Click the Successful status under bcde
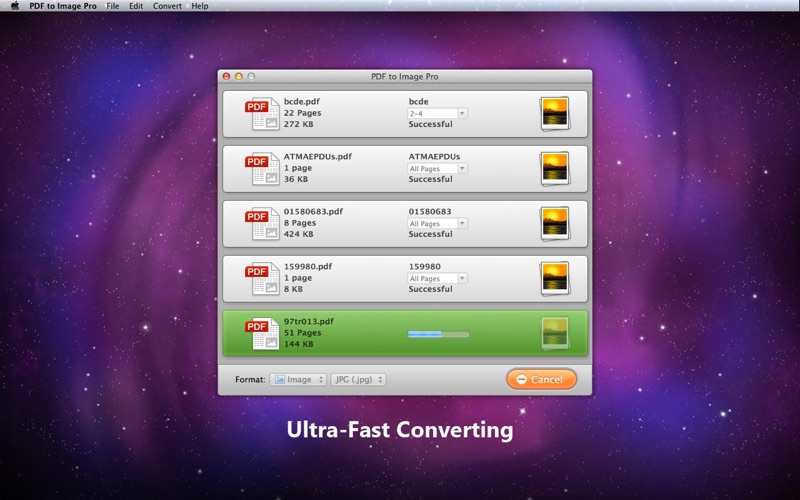The height and width of the screenshot is (500, 800). click(x=430, y=124)
